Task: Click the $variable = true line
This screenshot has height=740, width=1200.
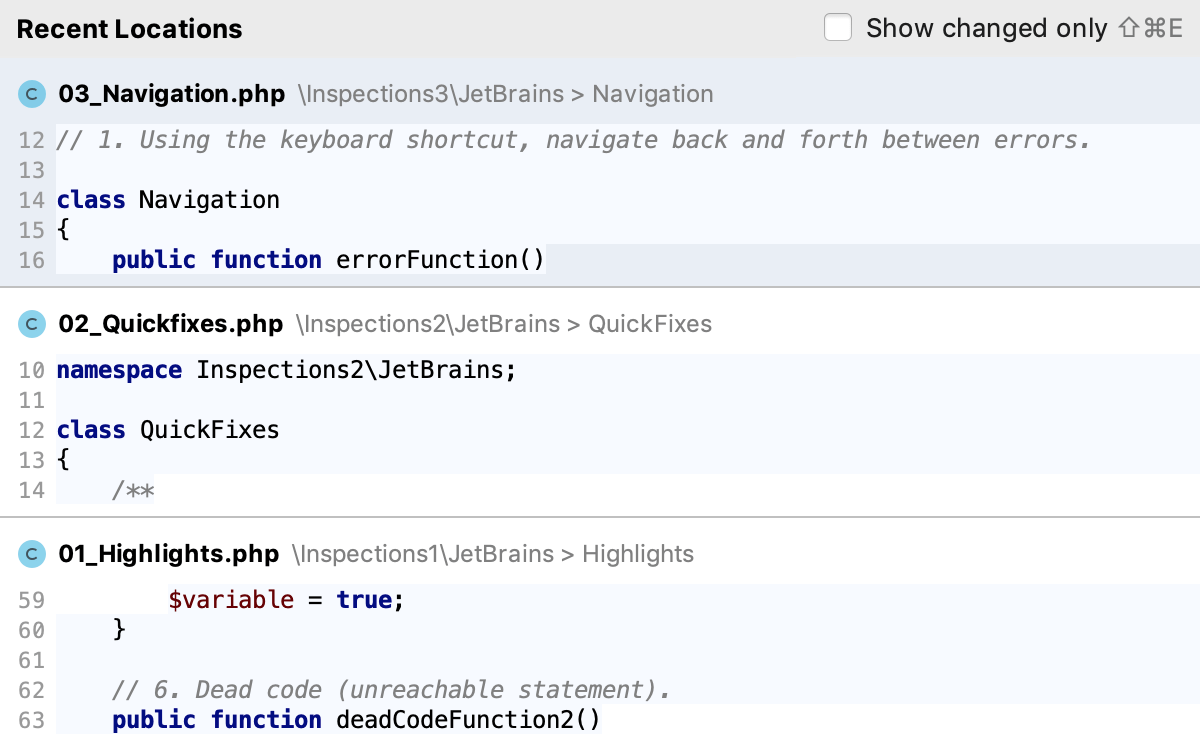Action: [286, 600]
